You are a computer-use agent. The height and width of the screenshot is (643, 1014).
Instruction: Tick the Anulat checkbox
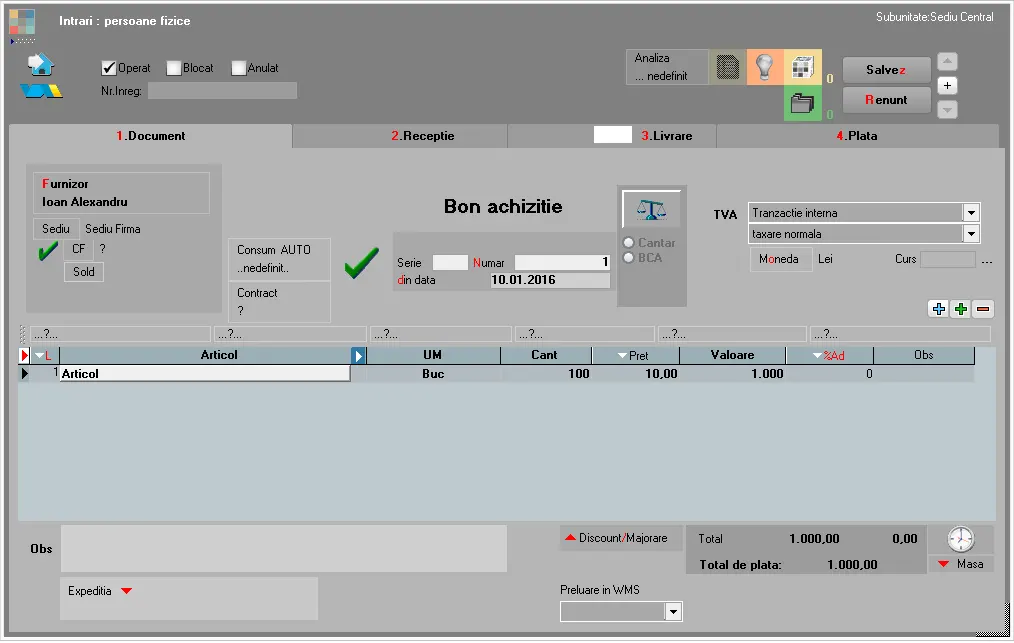click(x=239, y=68)
